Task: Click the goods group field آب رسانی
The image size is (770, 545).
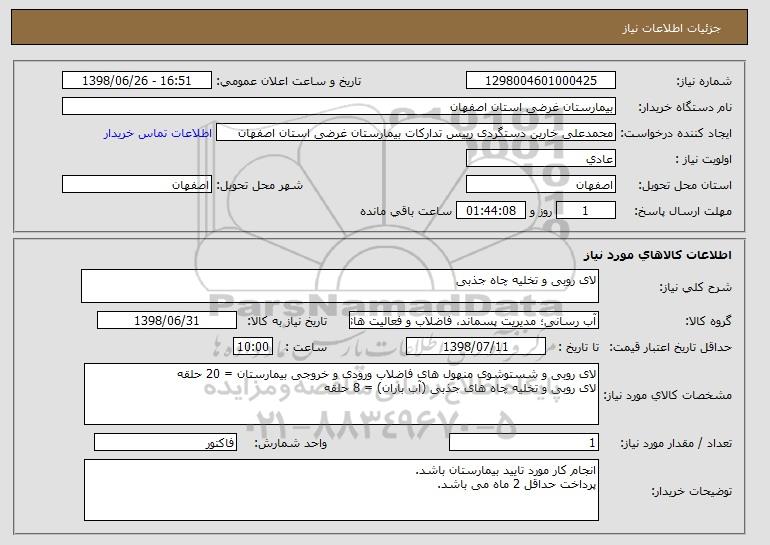Action: pyautogui.click(x=474, y=321)
